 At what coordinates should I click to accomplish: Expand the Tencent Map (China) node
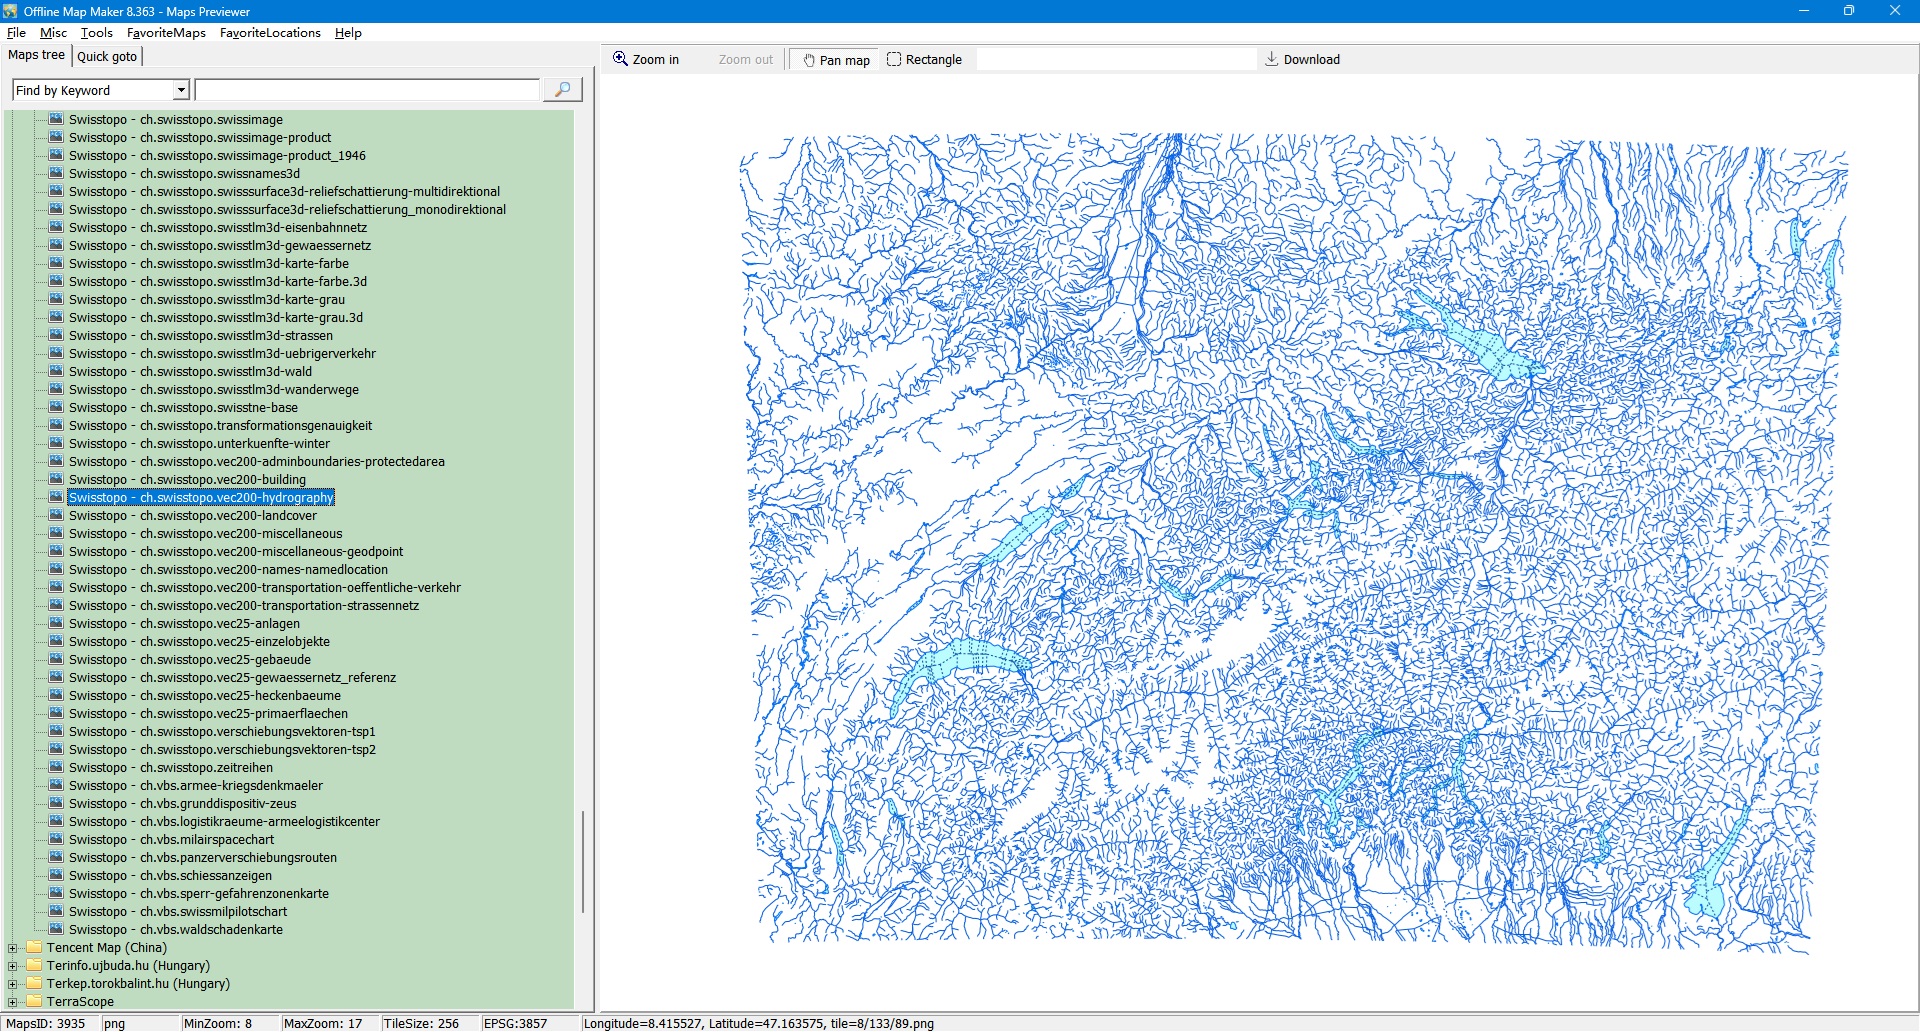pos(12,948)
